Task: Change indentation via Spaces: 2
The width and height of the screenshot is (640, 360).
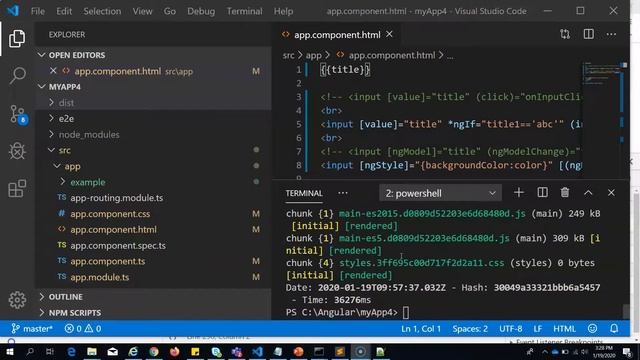Action: click(470, 329)
